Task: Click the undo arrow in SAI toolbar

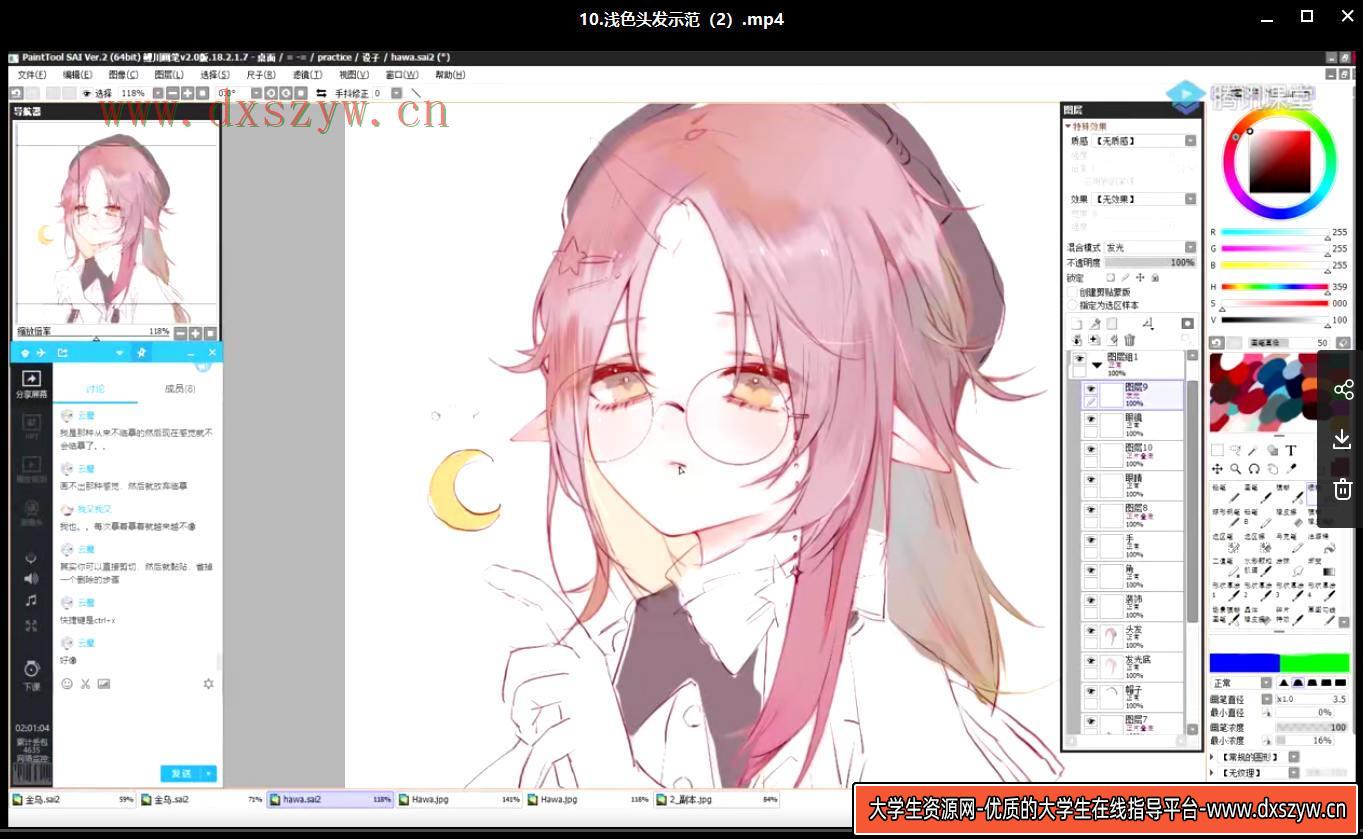Action: coord(17,93)
